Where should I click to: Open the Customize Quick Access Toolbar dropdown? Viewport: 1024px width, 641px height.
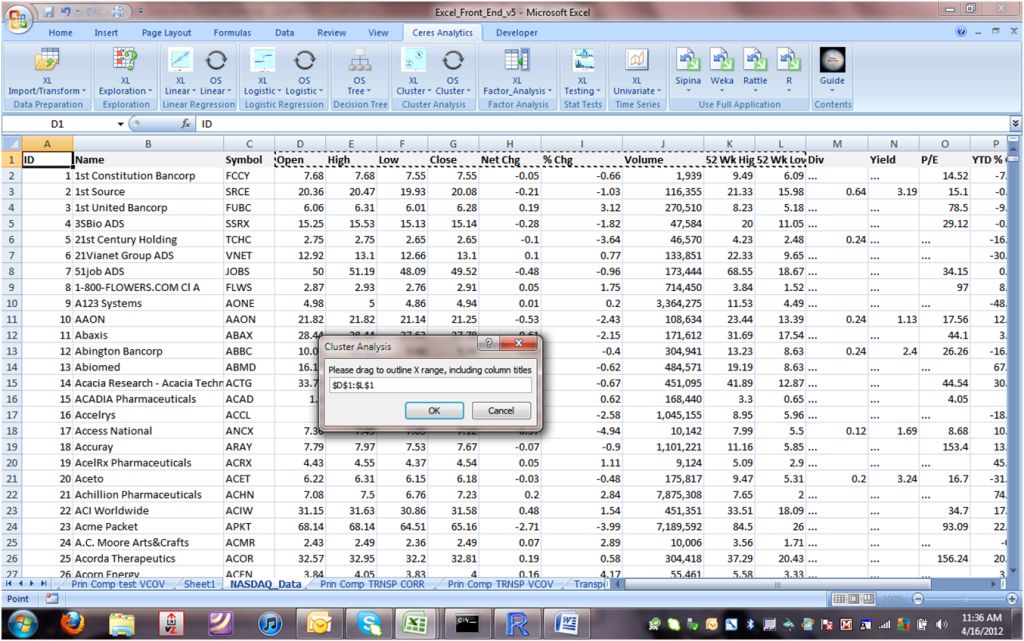(x=140, y=11)
